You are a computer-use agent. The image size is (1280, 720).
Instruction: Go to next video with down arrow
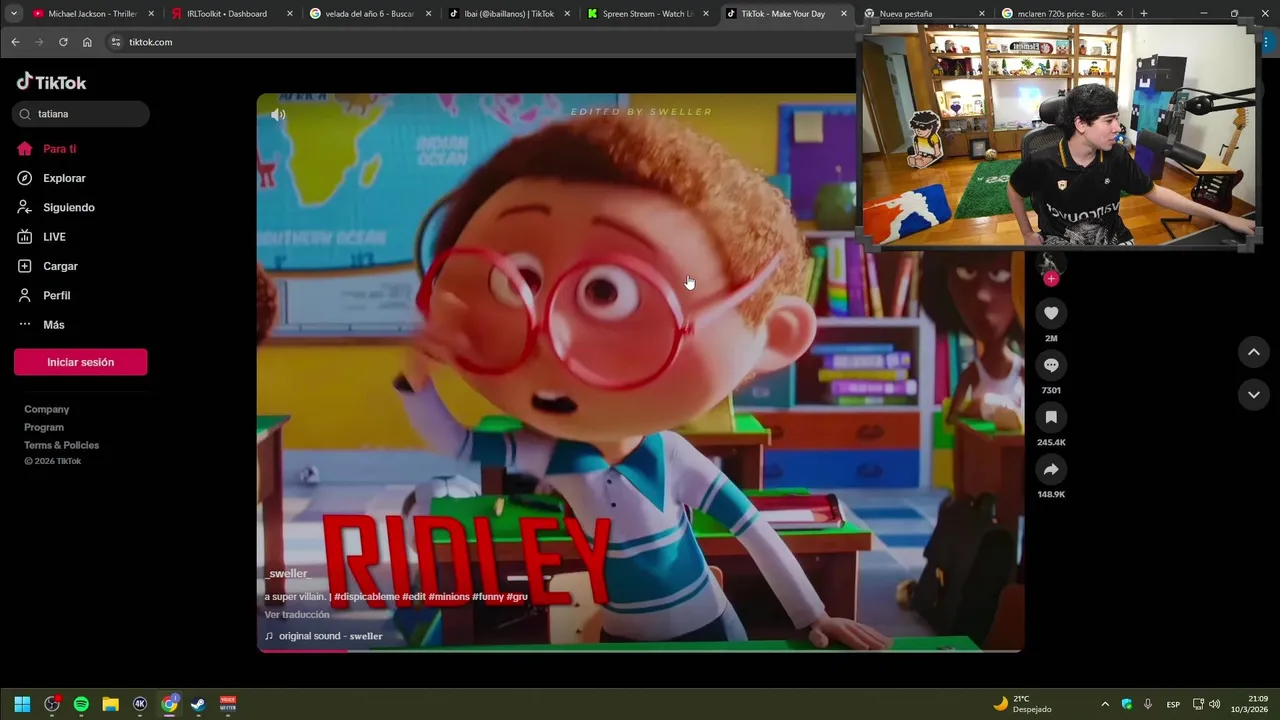point(1253,395)
